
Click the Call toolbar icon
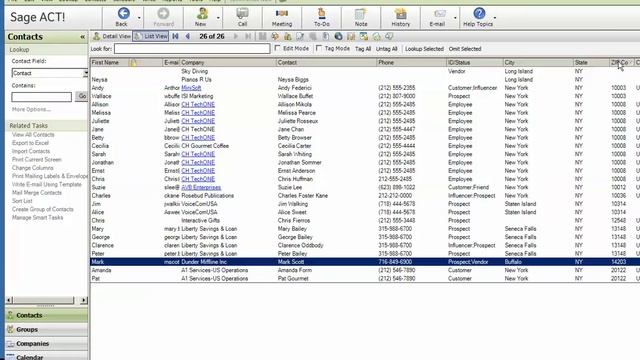click(242, 14)
